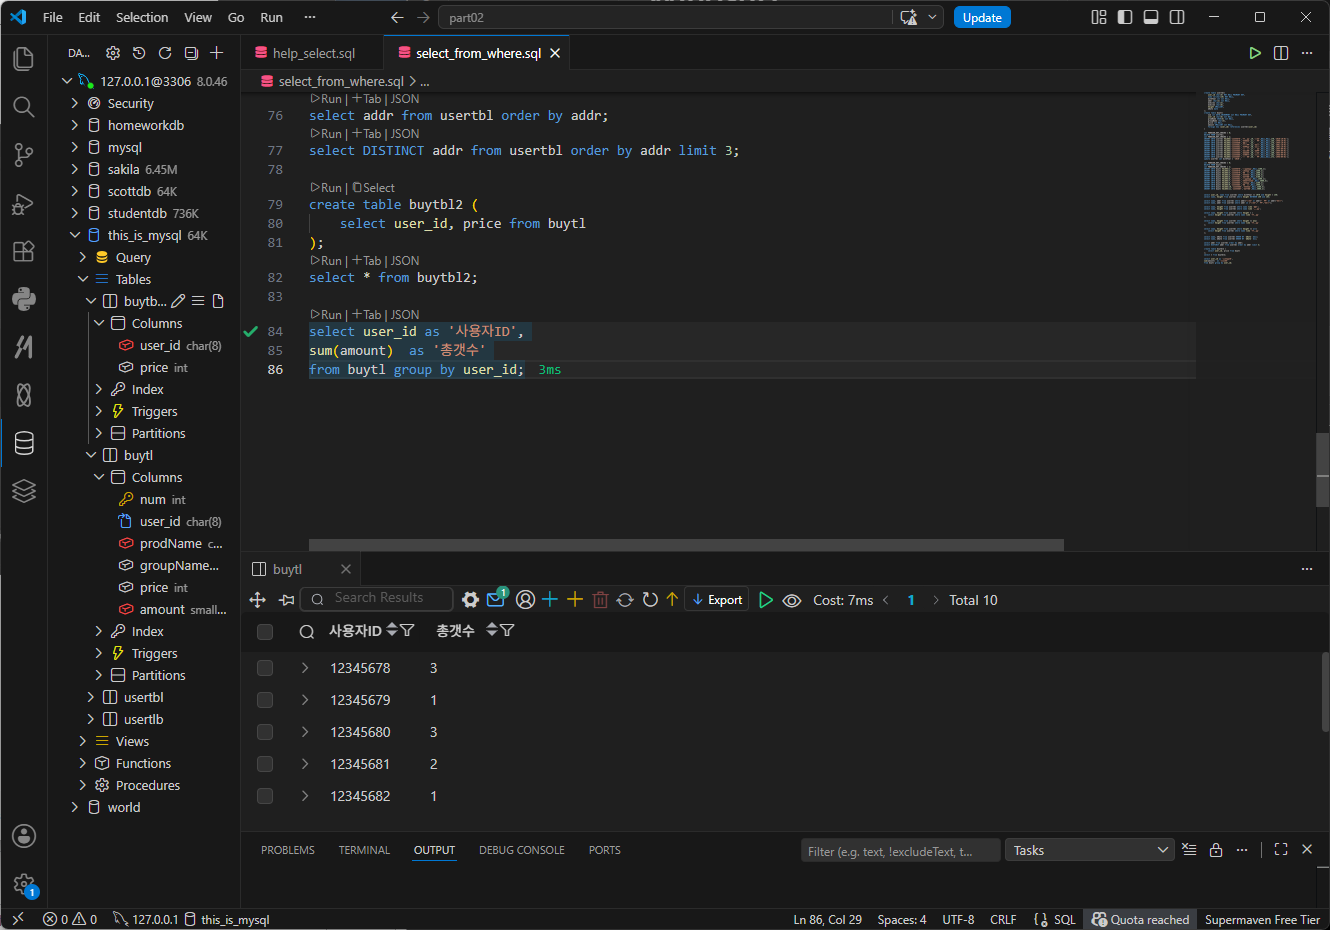Viewport: 1330px width, 930px height.
Task: Open the File menu
Action: [x=53, y=17]
